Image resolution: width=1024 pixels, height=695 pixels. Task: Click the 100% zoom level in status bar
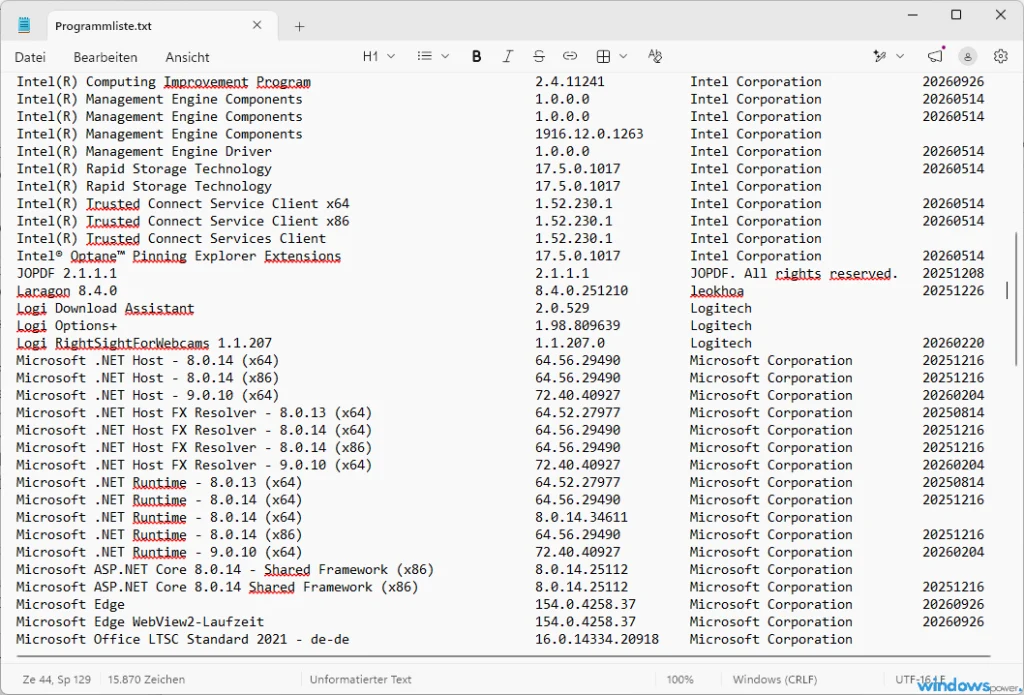[x=680, y=679]
